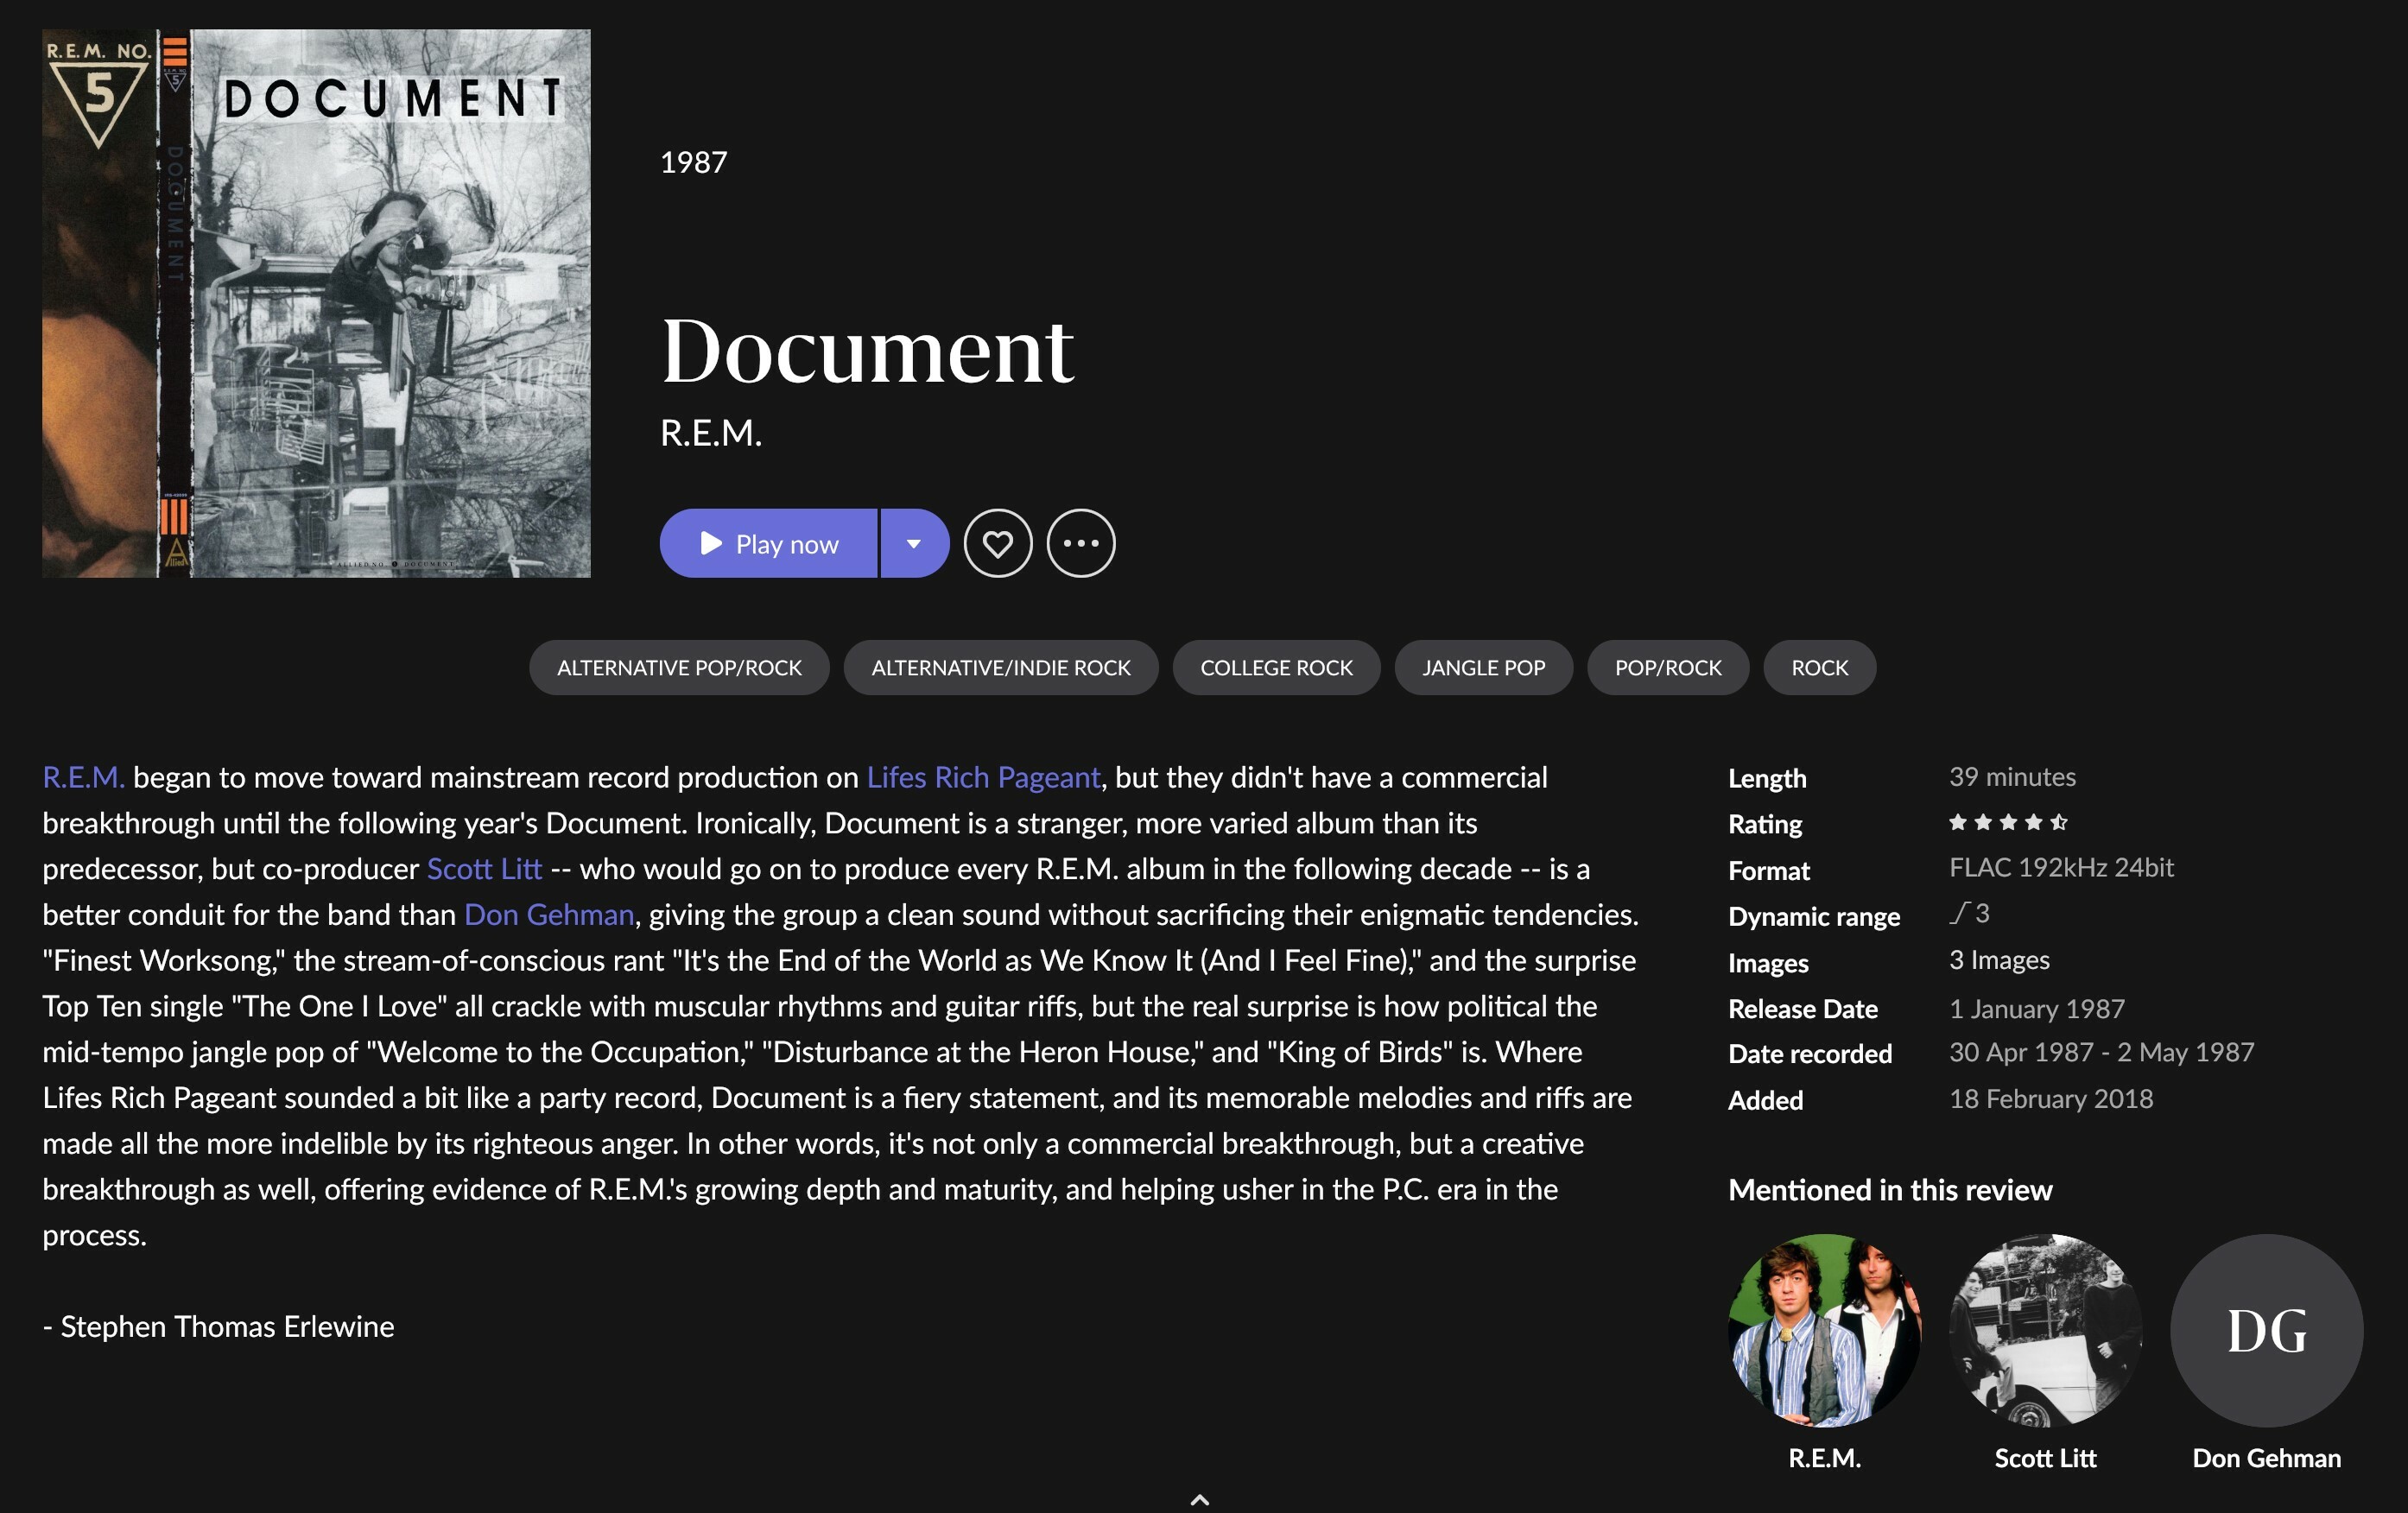Expand the Play now dropdown arrow
This screenshot has width=2408, height=1513.
point(914,543)
